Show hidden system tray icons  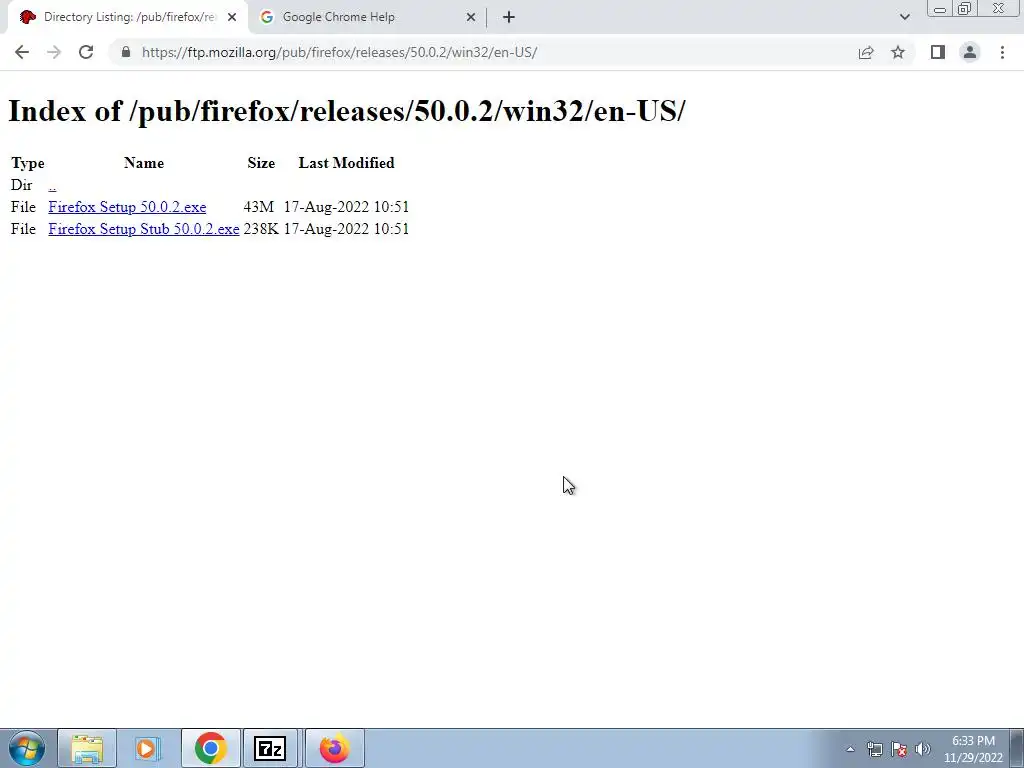(850, 749)
